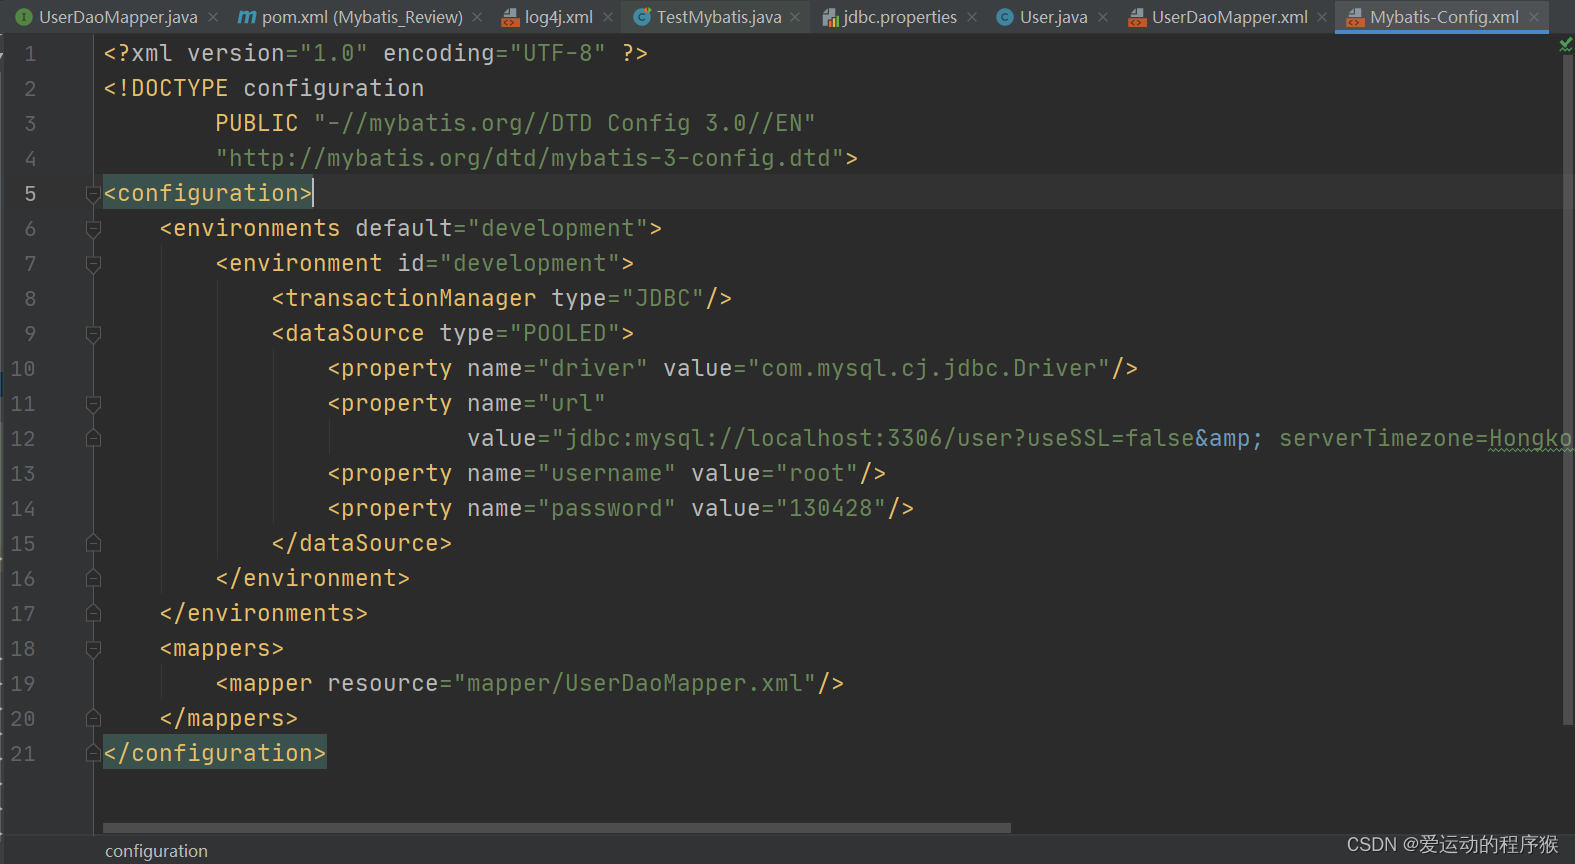Screen dimensions: 1575x864
Task: Switch to log4j.xml tab
Action: tap(559, 17)
